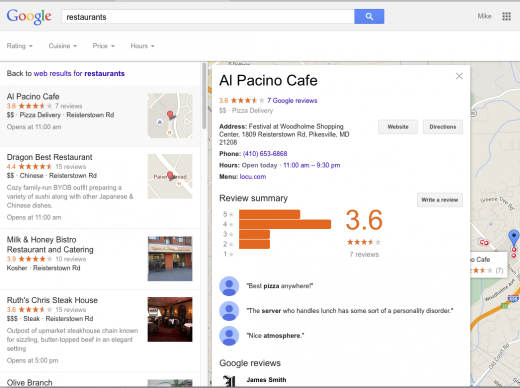Open the Hours filter dropdown
Viewport: 520px width, 388px height.
[142, 46]
